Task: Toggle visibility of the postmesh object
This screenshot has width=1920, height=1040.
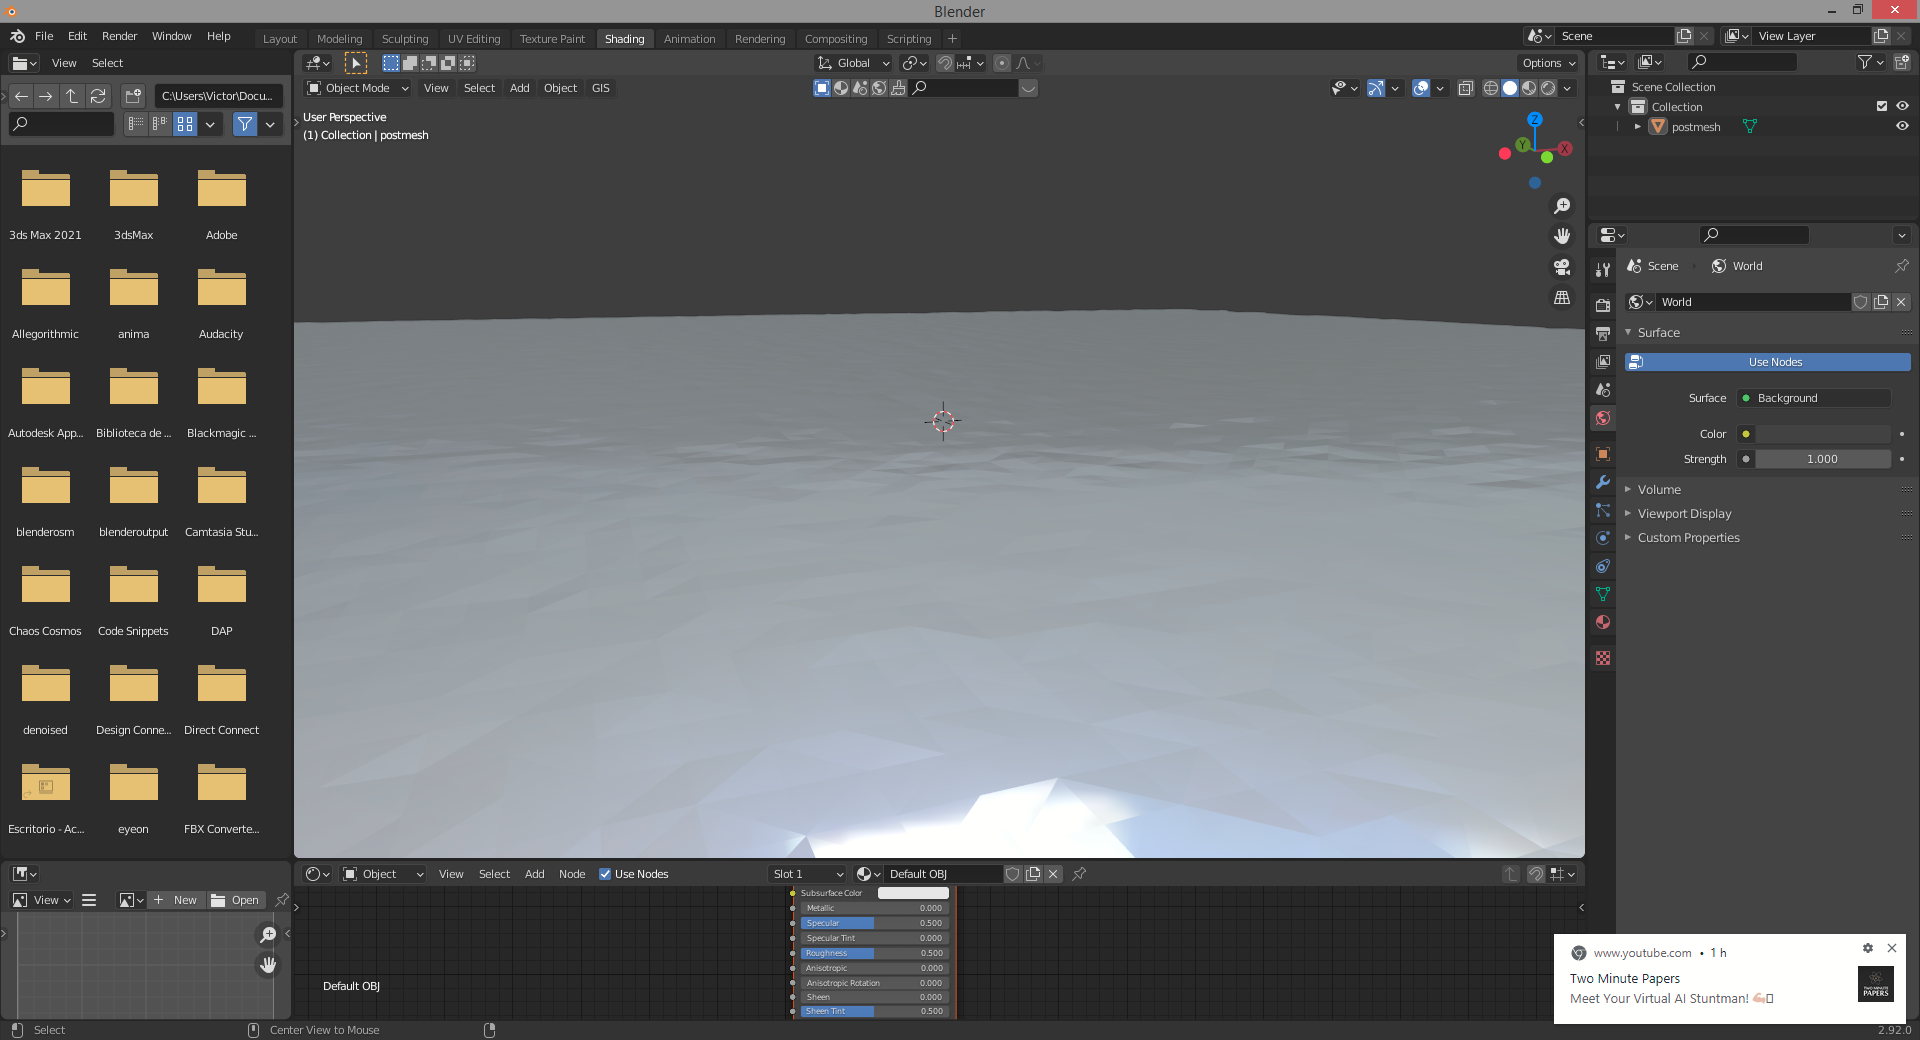Action: tap(1903, 127)
